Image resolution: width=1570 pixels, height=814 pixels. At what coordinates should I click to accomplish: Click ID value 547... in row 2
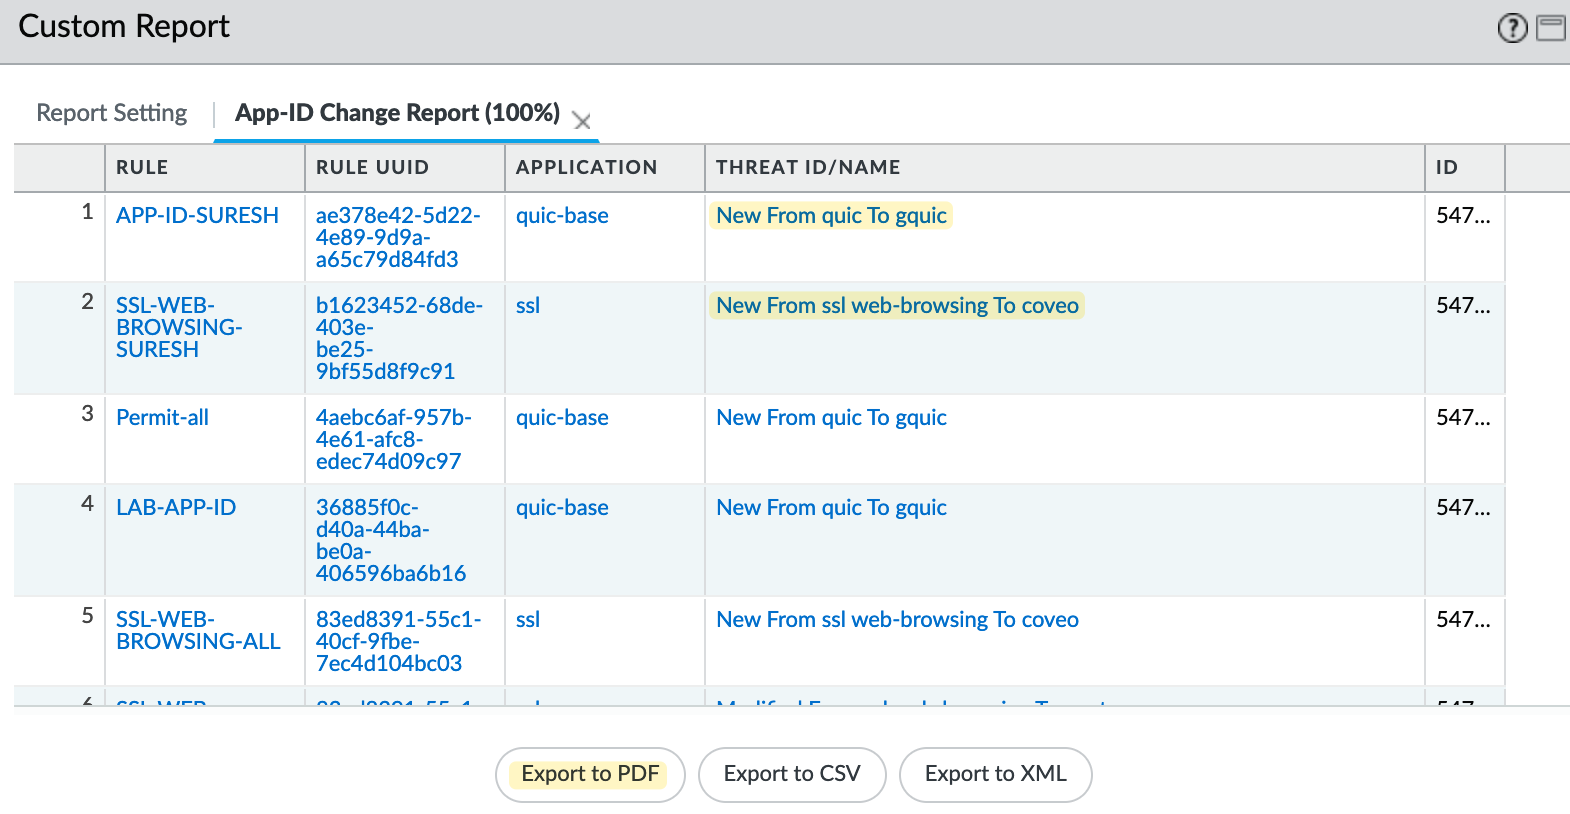(x=1463, y=306)
